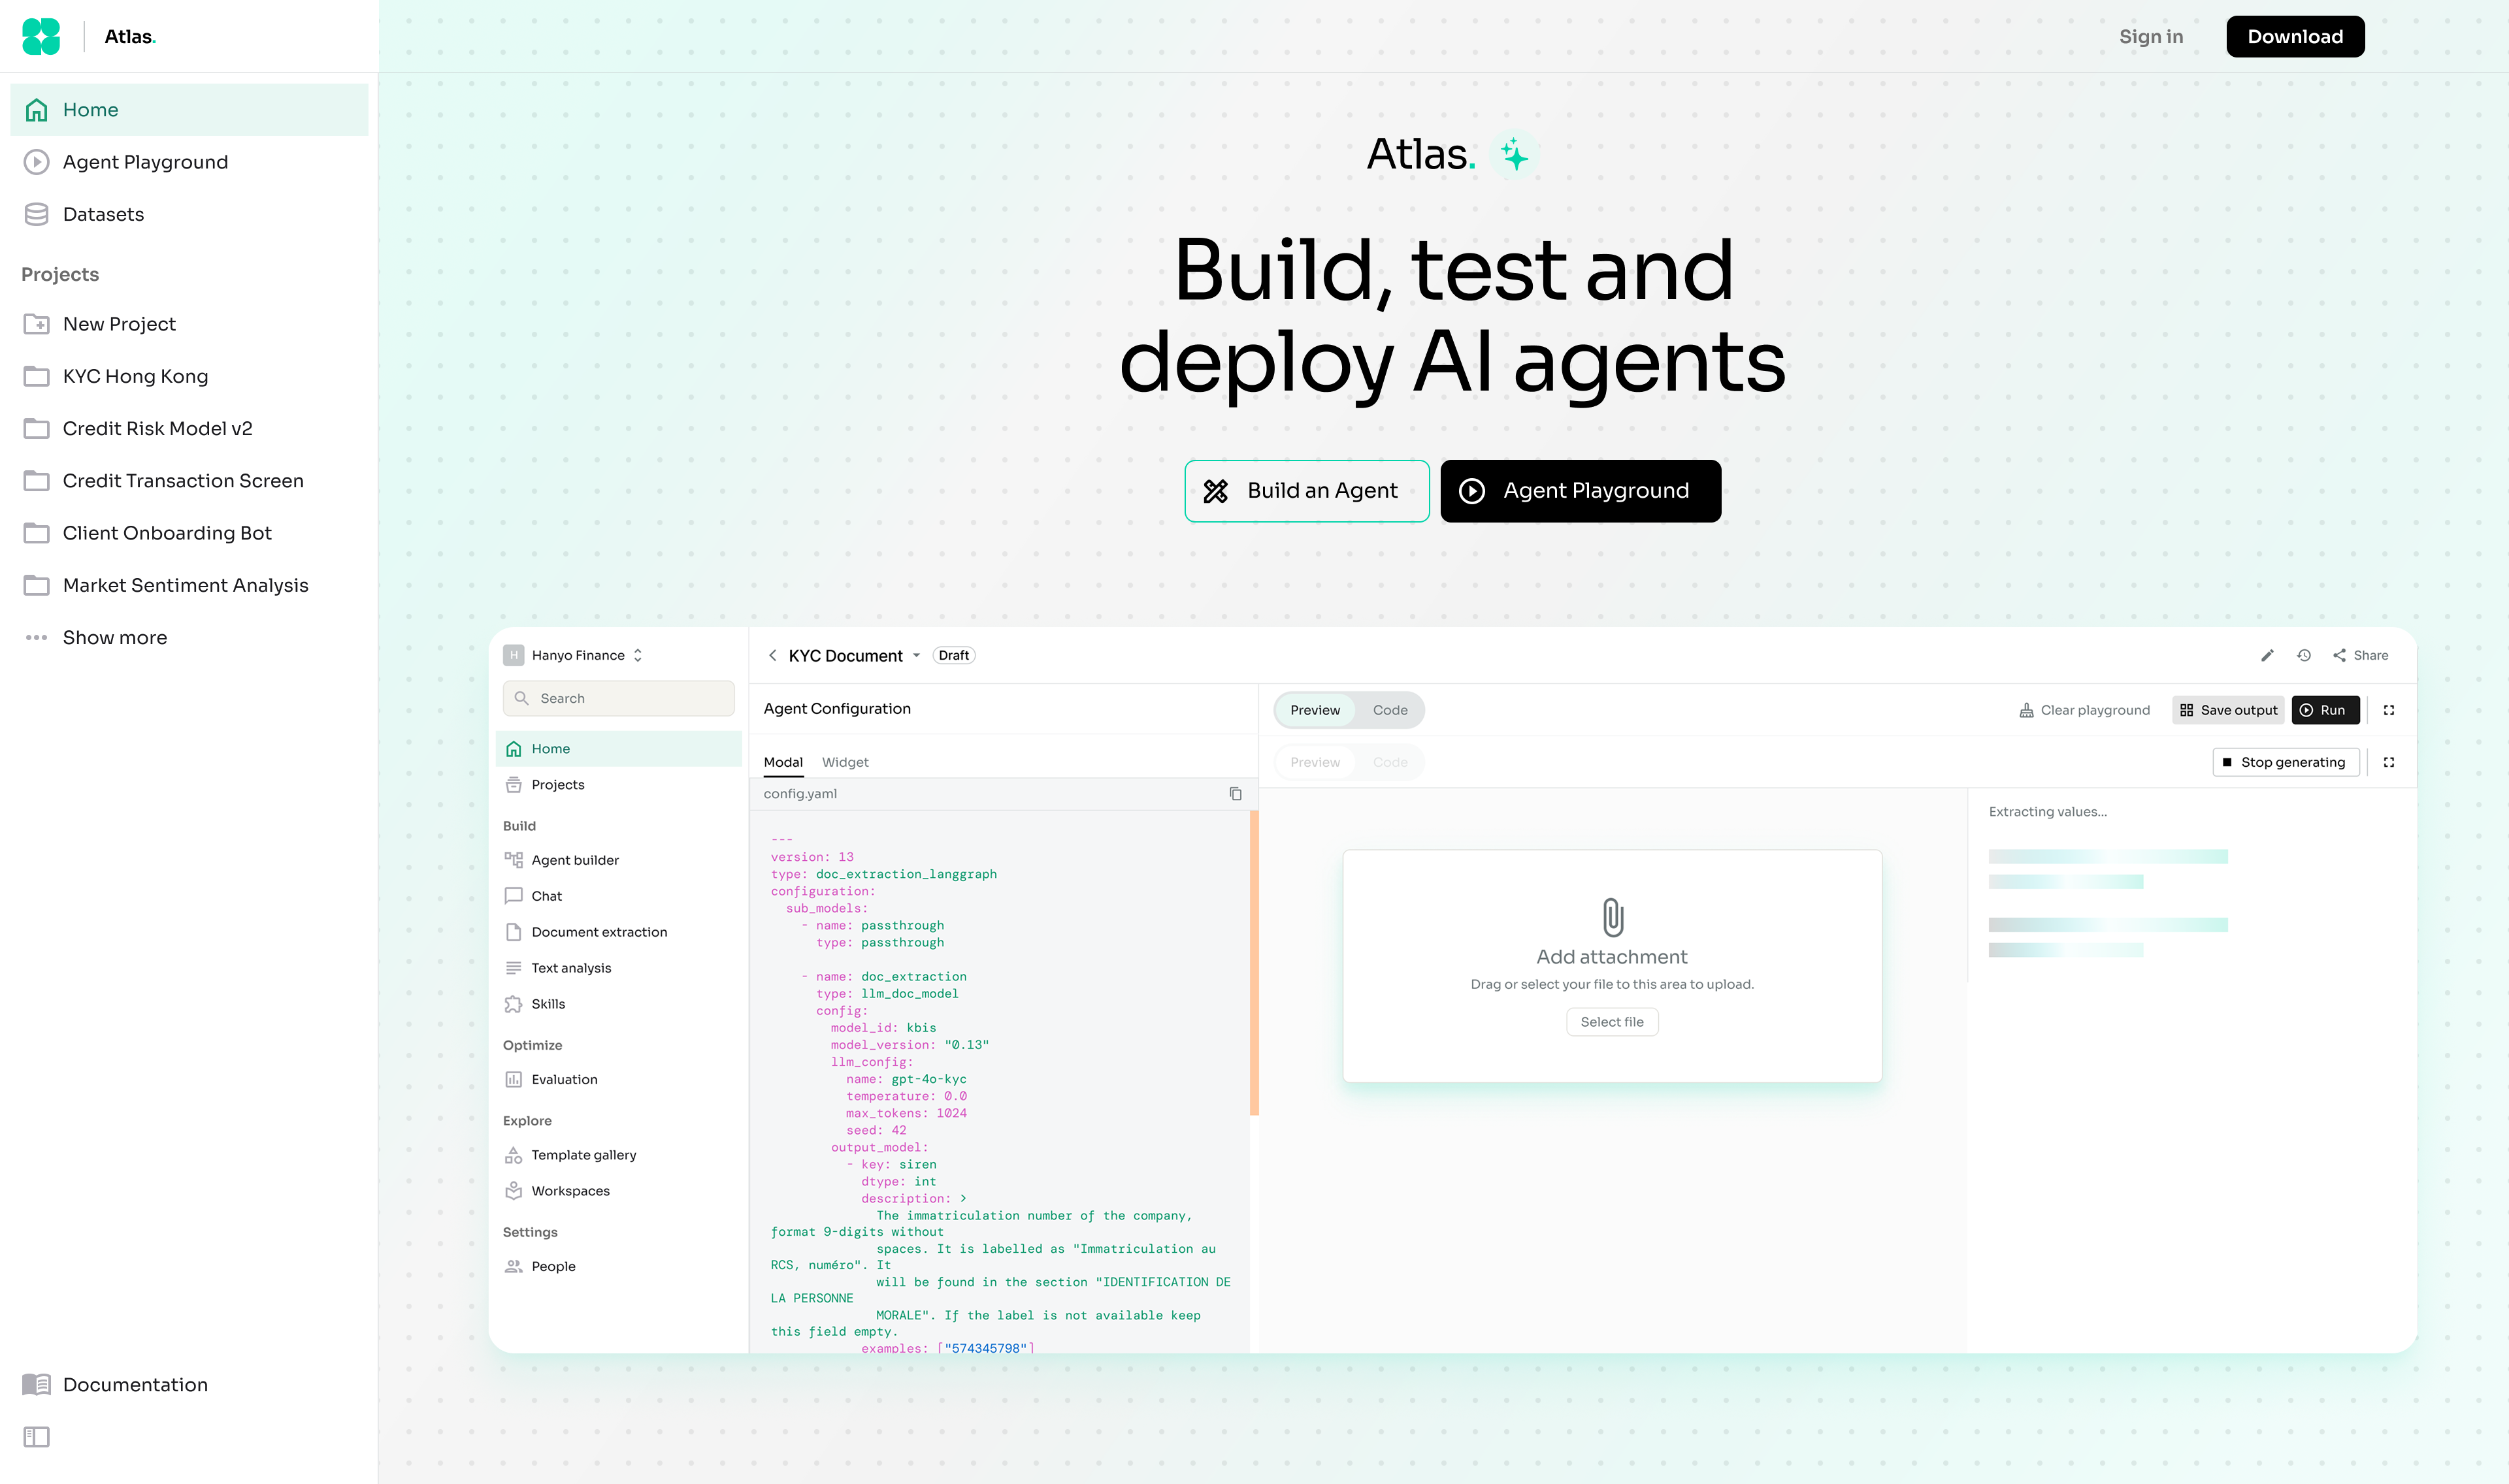
Task: Click the Save output button
Action: (2228, 710)
